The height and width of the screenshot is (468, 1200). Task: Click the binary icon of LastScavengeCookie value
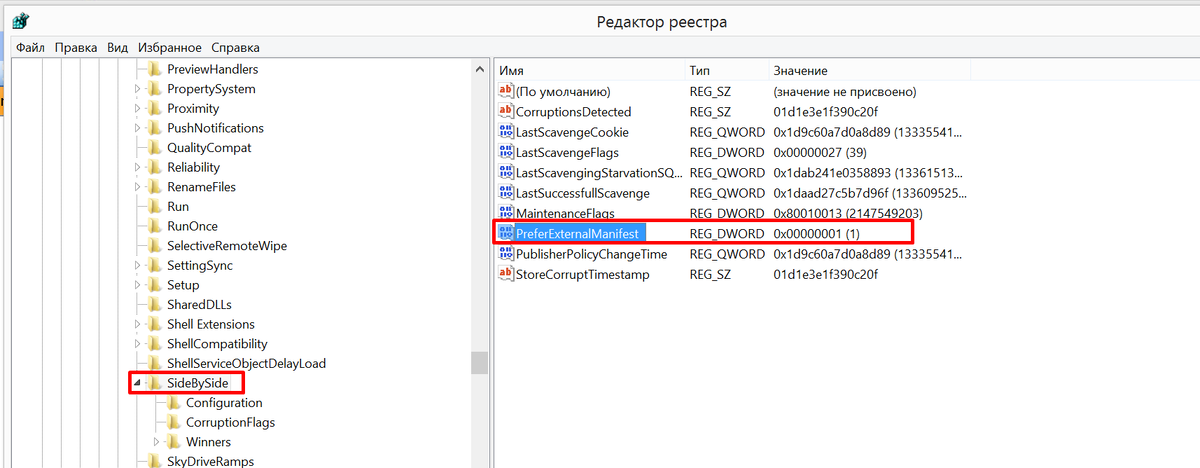pos(505,132)
